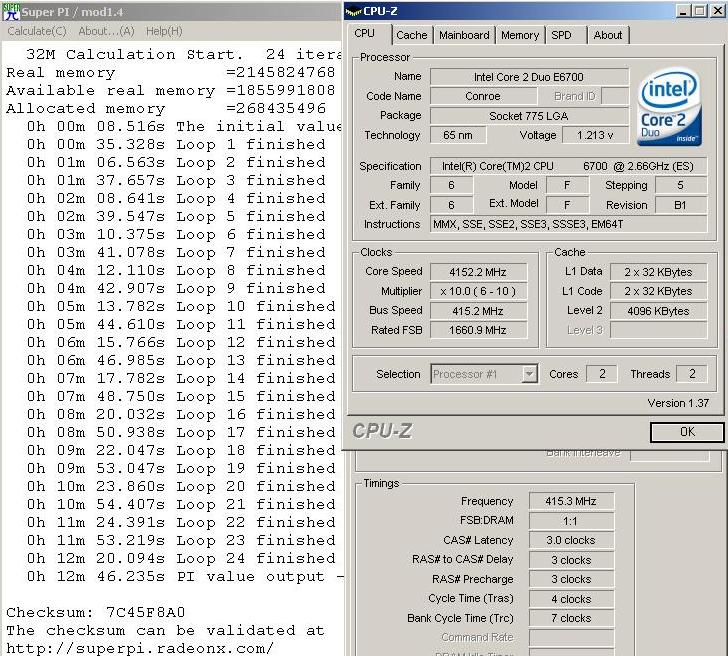The image size is (728, 656).
Task: Click the Multiplier value x 10.0 ( 6 - 10 )
Action: 478,292
